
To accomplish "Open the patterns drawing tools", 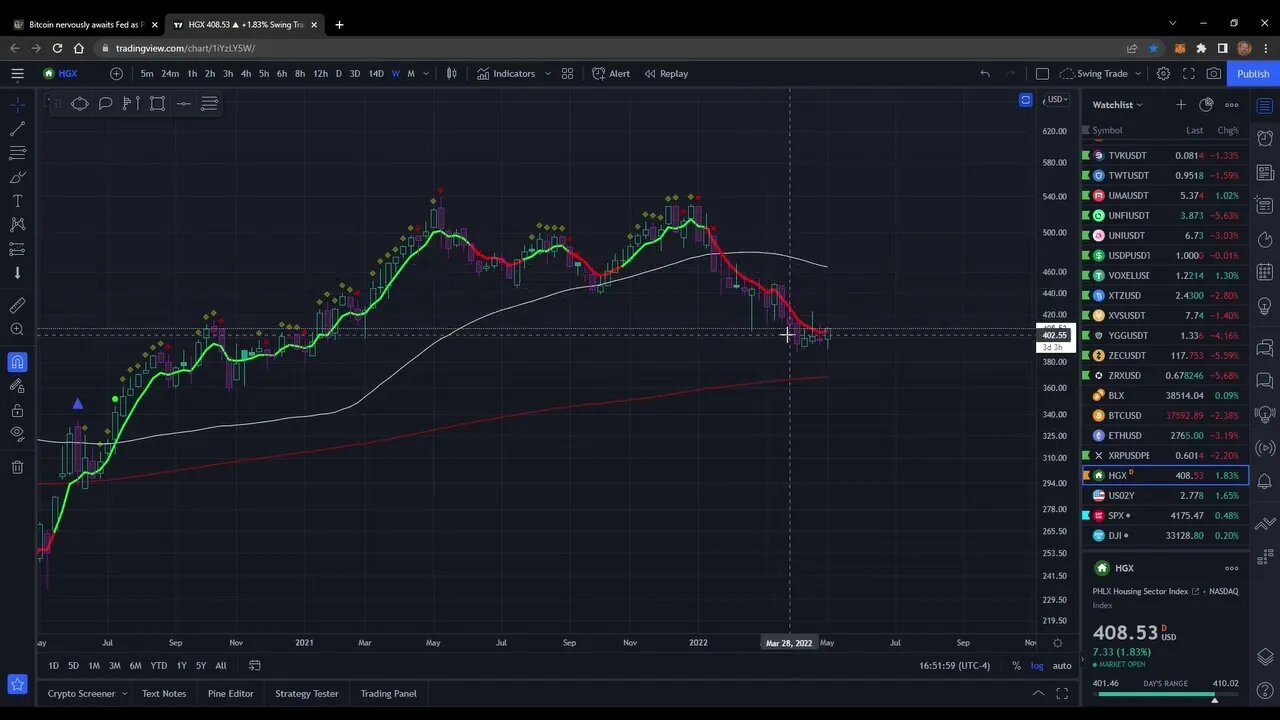I will [17, 225].
